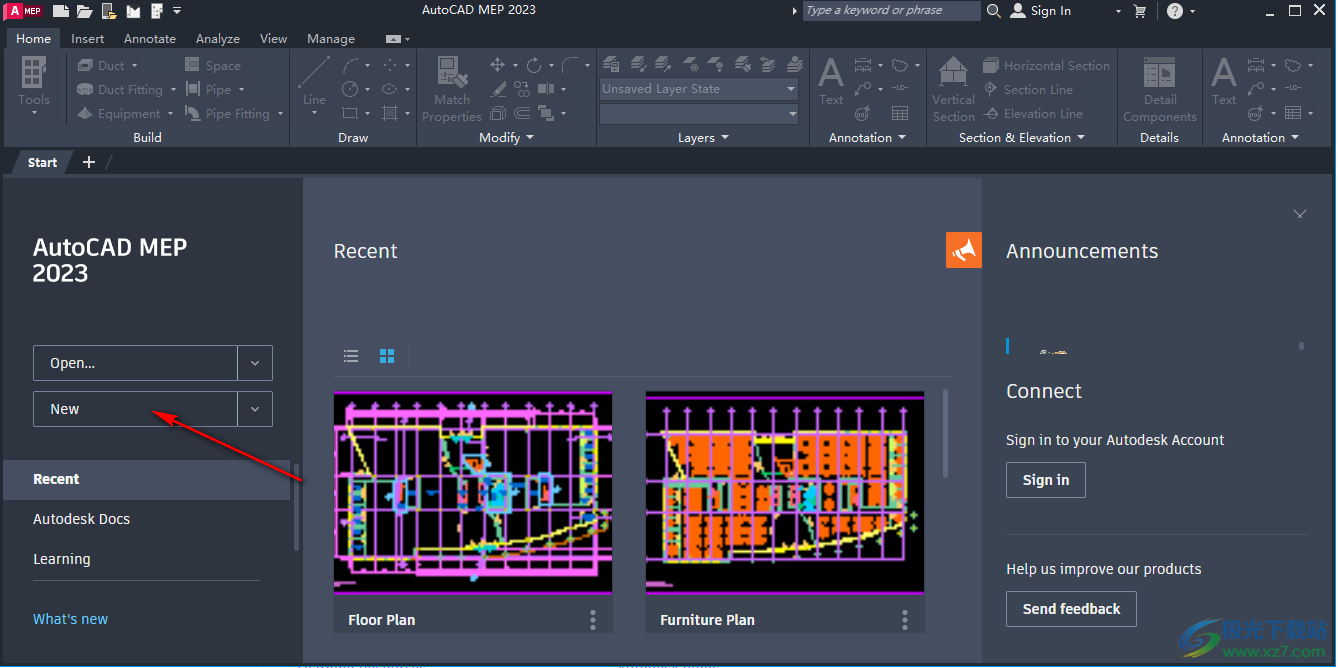This screenshot has height=668, width=1338.
Task: Open the Quick Access toolbar customize dropdown
Action: point(177,11)
